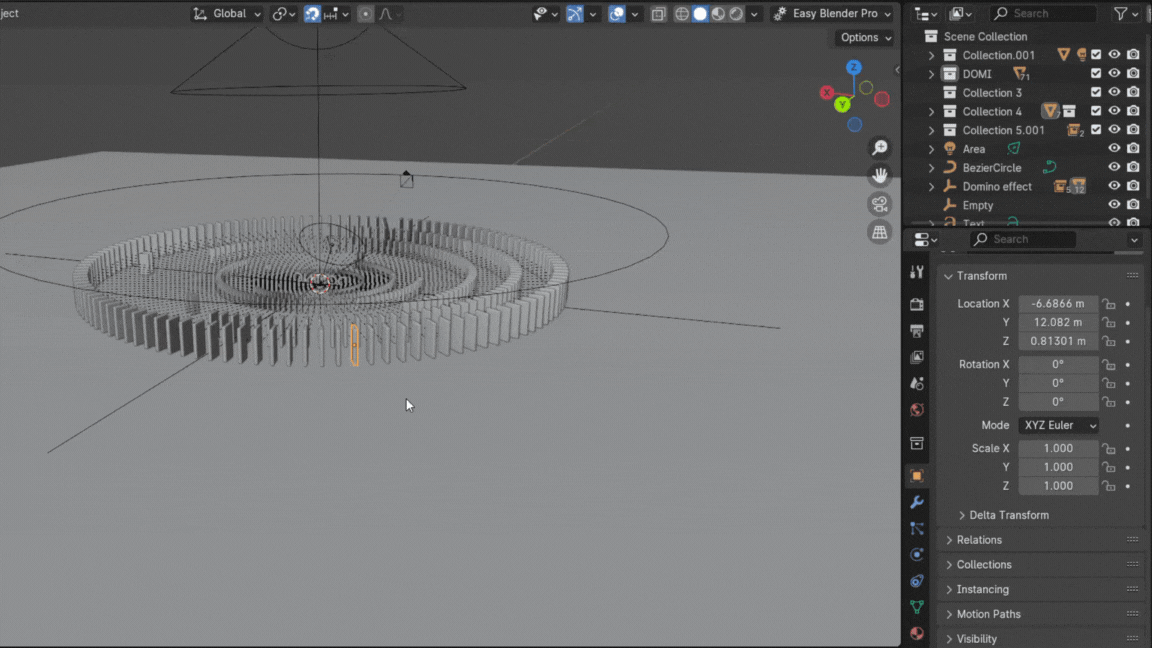Click the zoom view magnifier gizmo
This screenshot has width=1152, height=648.
880,148
